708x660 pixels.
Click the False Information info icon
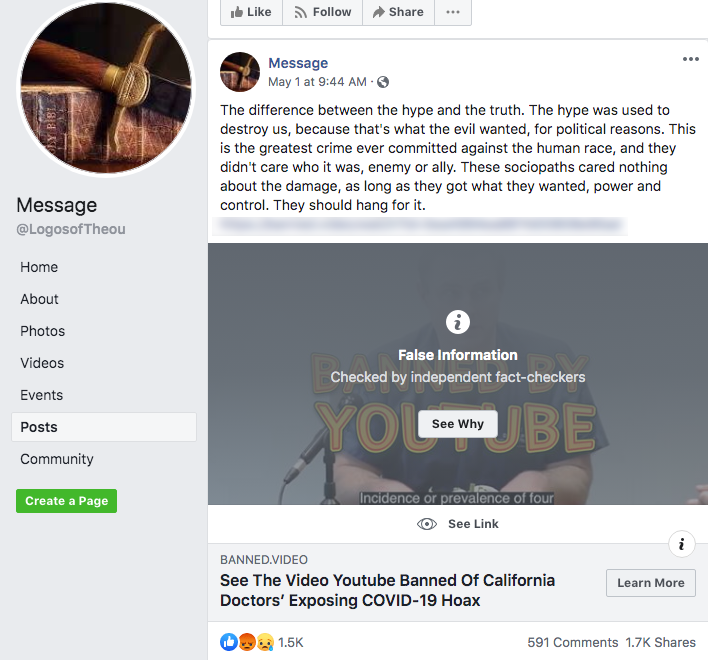pyautogui.click(x=458, y=322)
